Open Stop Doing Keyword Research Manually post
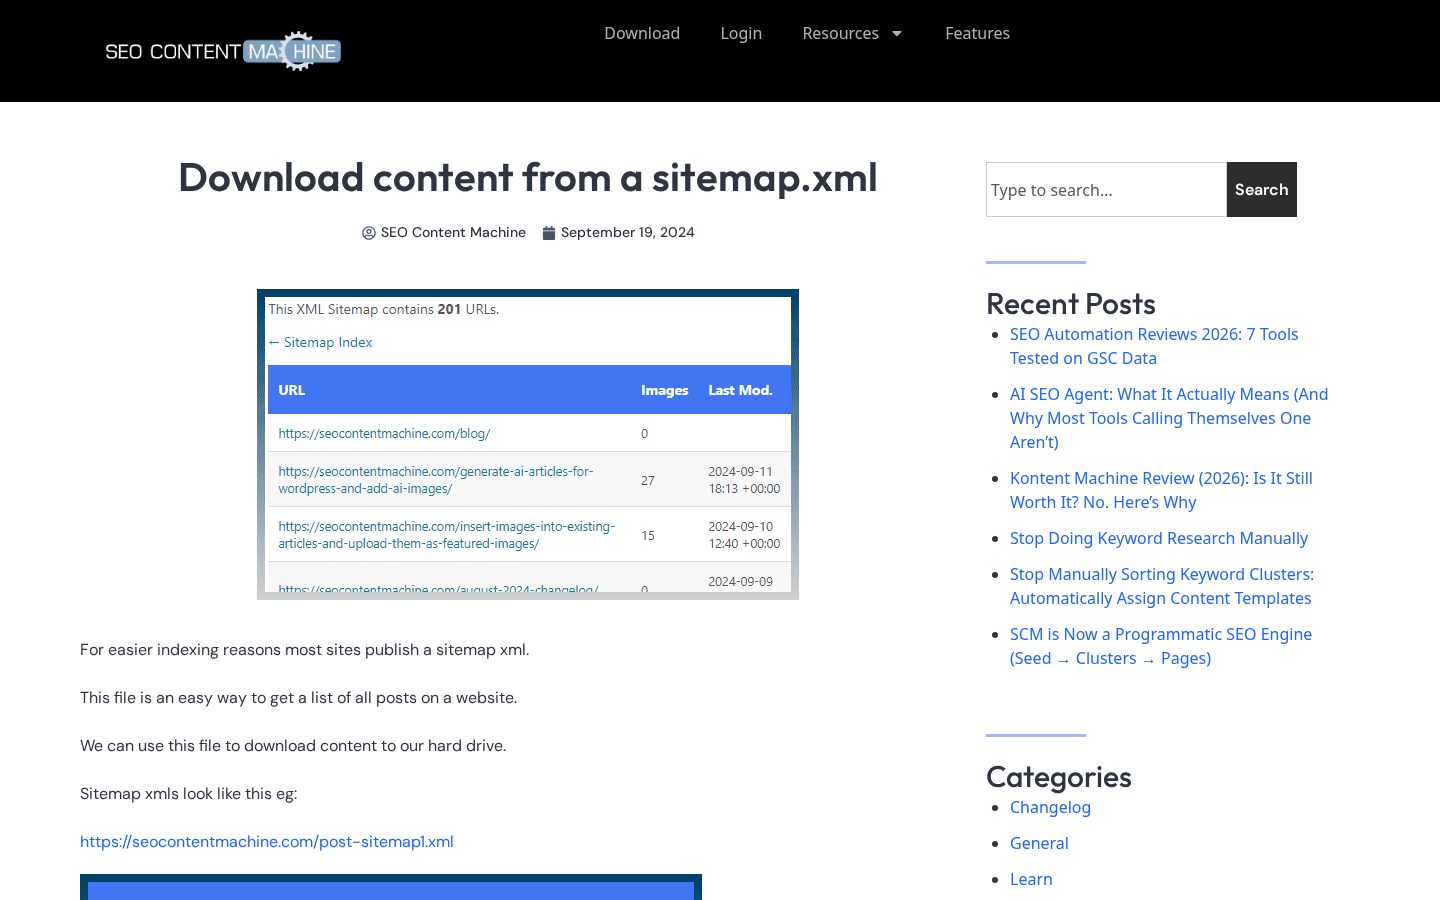 pos(1159,538)
